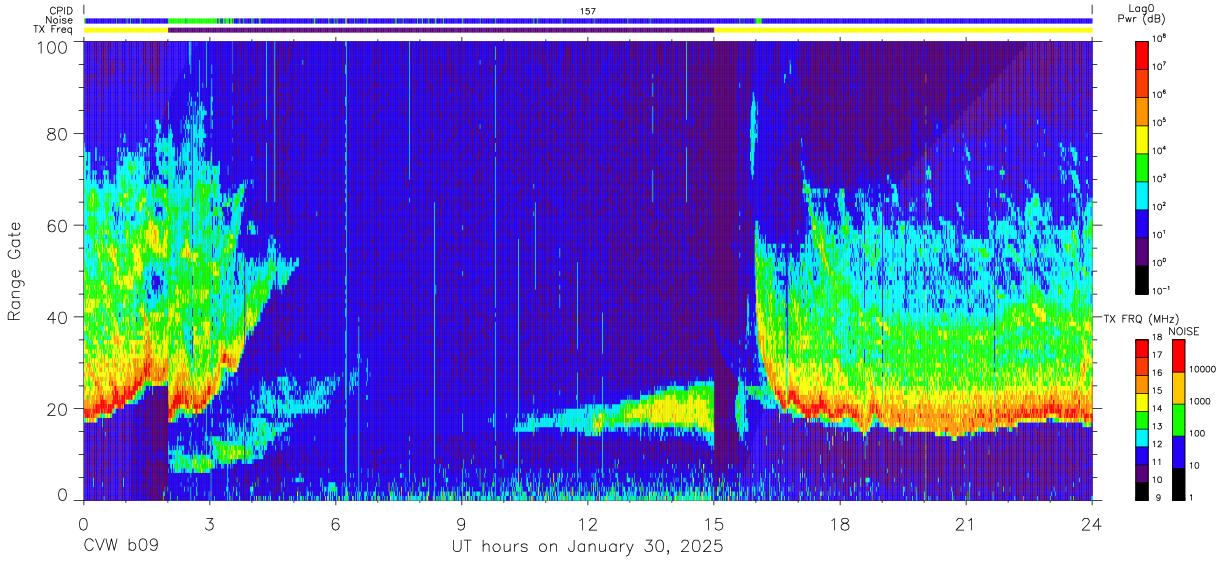Click the orange NOISE swatch 1000–10000
1228x567 pixels.
point(1177,388)
